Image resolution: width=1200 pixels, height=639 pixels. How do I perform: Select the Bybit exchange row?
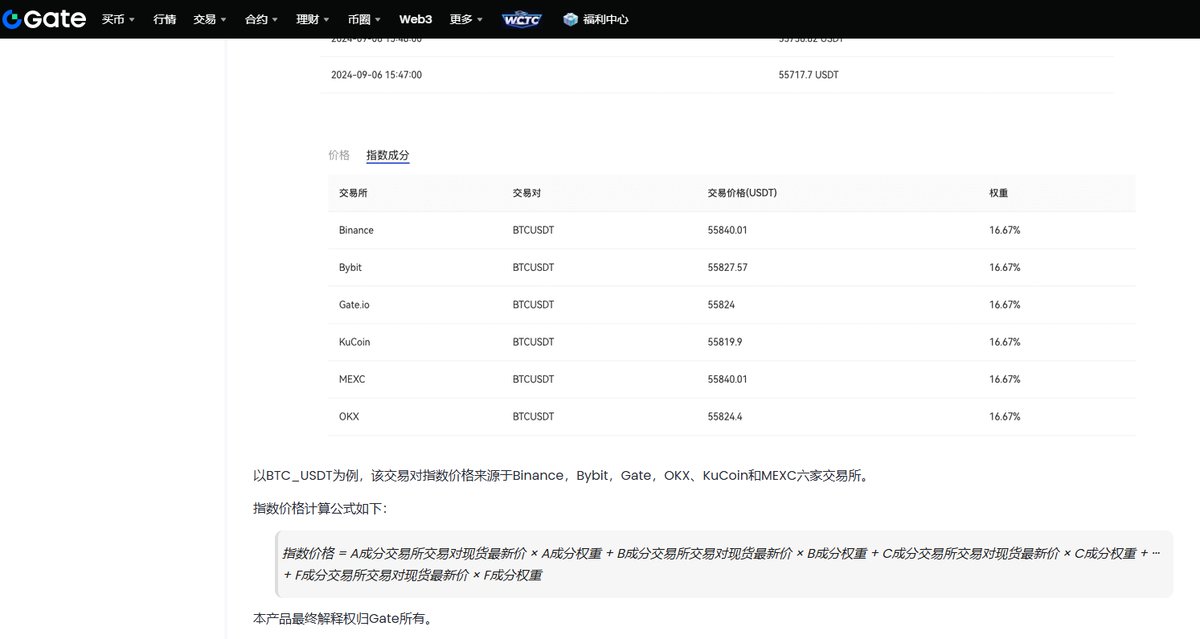(732, 268)
